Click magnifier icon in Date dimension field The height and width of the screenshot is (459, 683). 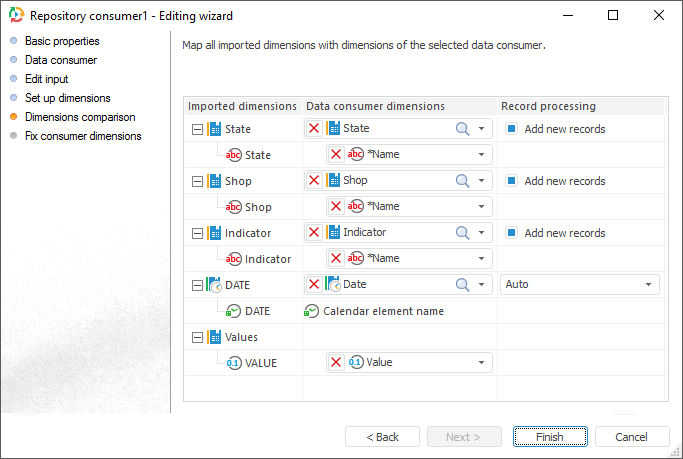462,285
